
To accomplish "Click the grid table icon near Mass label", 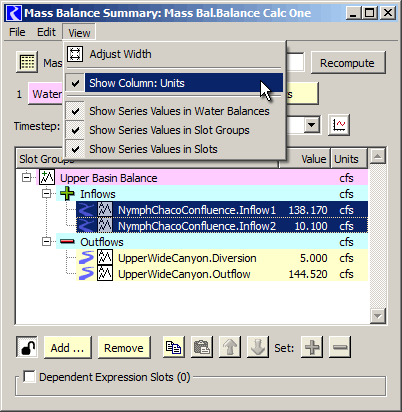I will pos(27,62).
